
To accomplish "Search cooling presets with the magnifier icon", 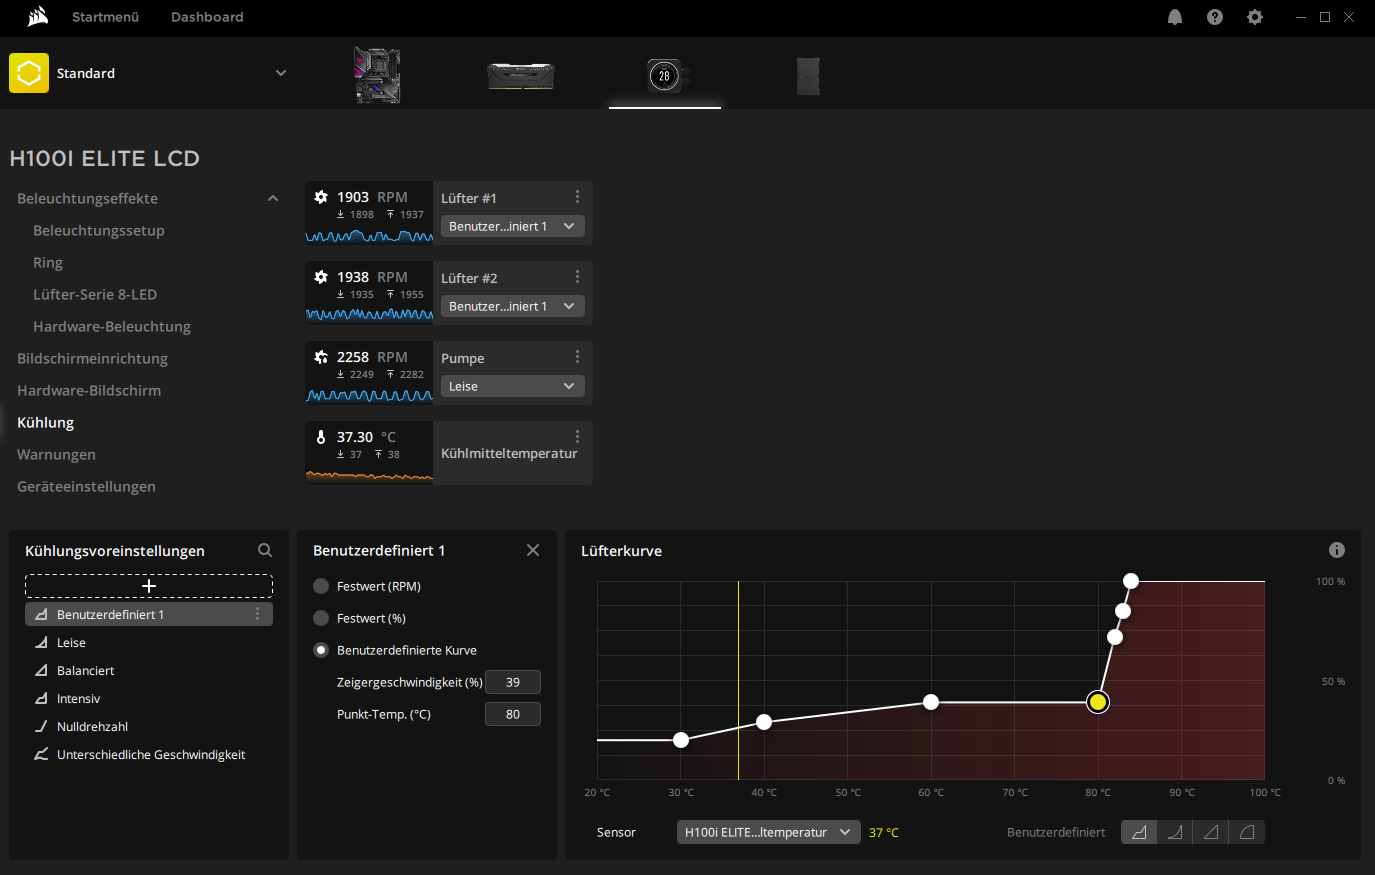I will click(x=265, y=550).
